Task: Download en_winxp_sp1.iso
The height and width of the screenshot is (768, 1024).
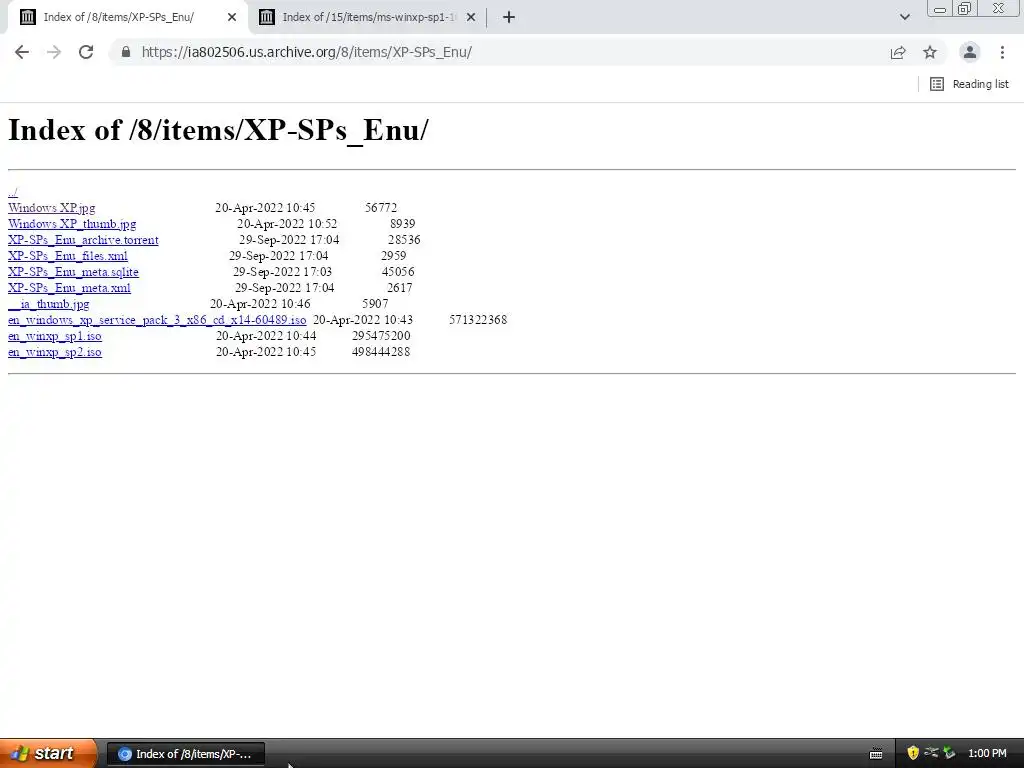Action: point(55,336)
